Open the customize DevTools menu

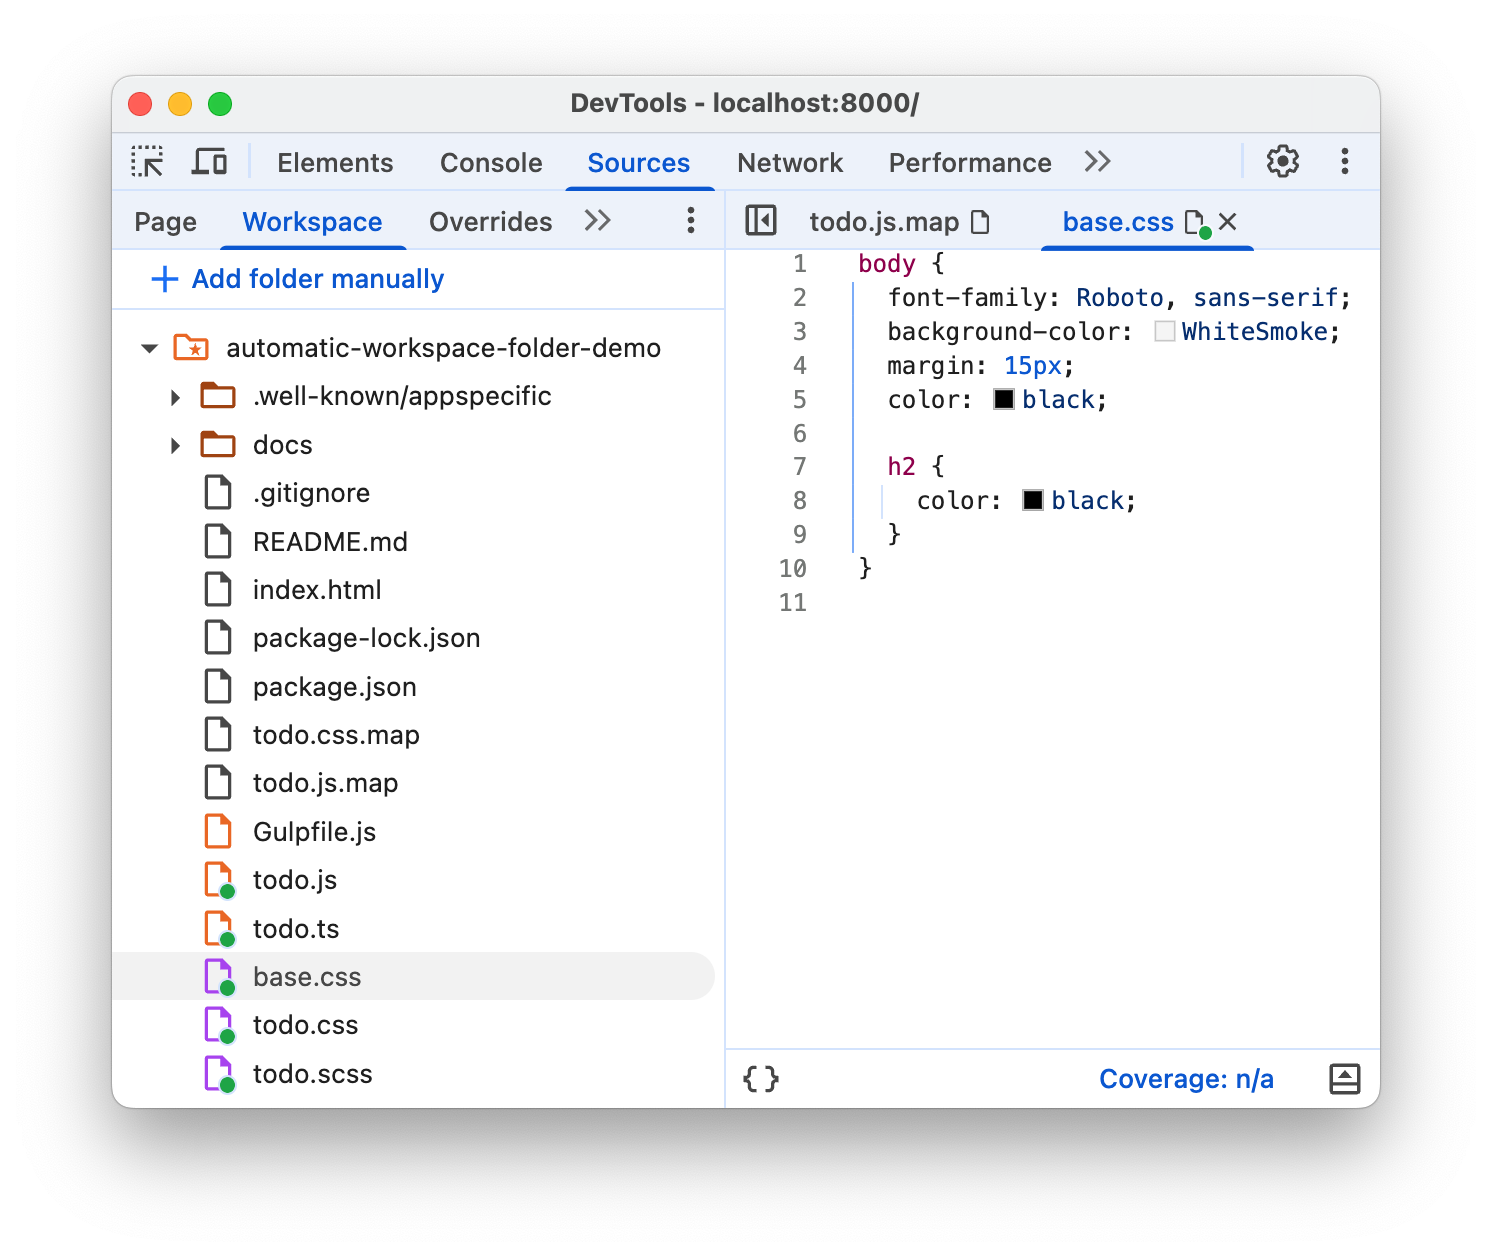(1345, 161)
